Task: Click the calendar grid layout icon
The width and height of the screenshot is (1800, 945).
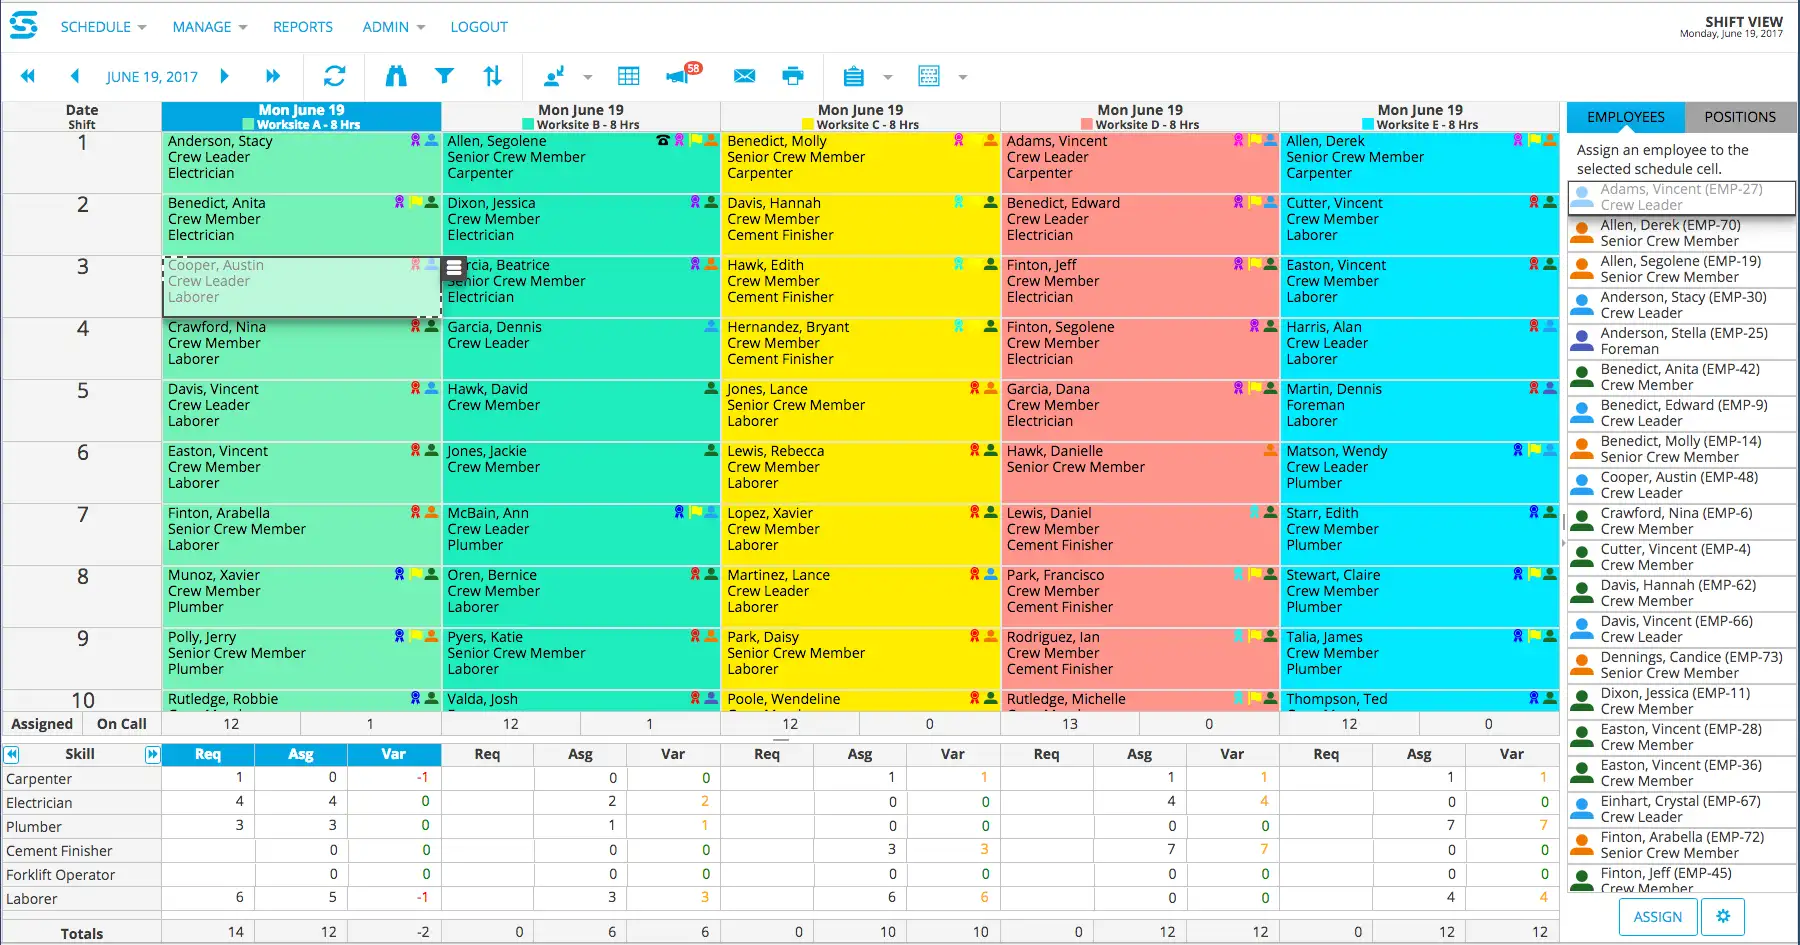Action: tap(929, 76)
